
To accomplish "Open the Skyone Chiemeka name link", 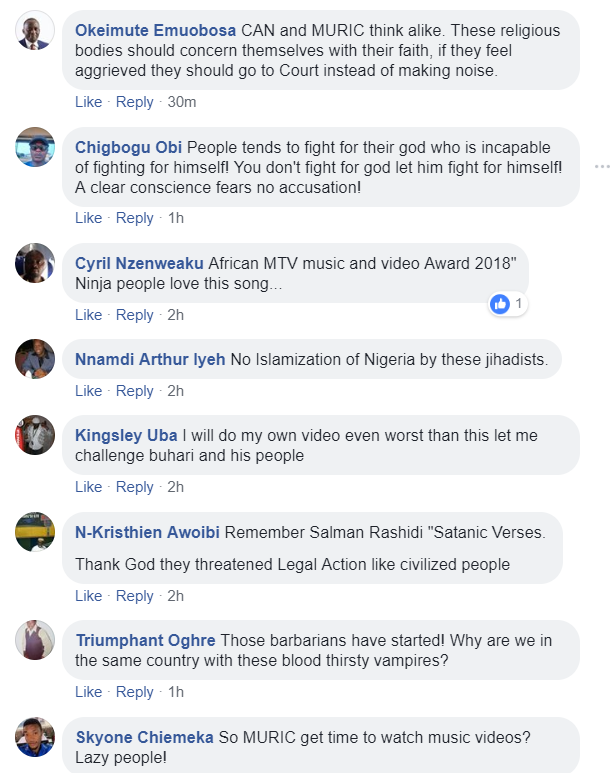I will 144,737.
